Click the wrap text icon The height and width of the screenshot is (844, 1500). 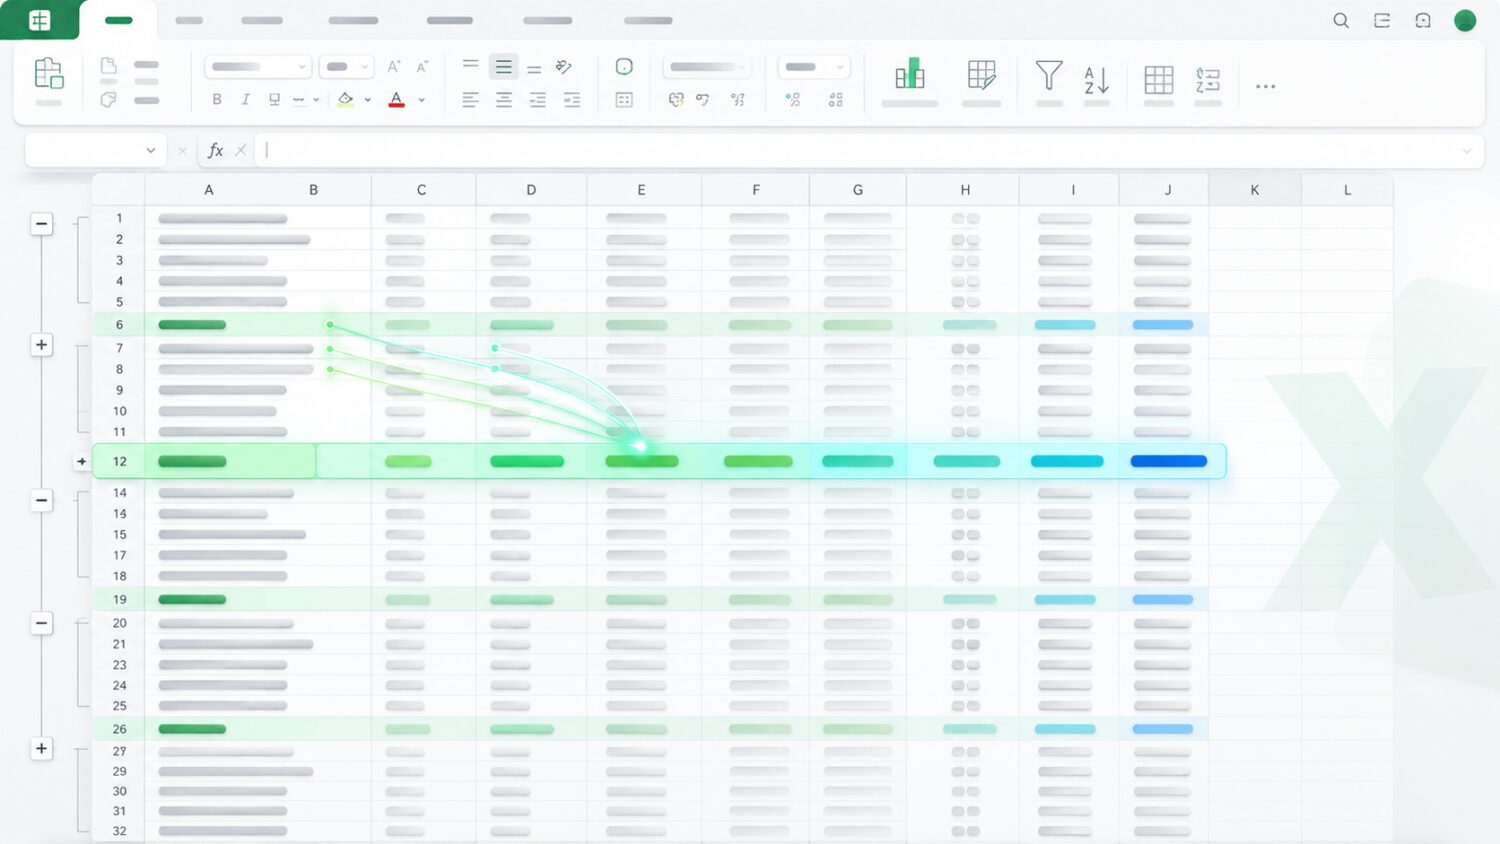[624, 66]
